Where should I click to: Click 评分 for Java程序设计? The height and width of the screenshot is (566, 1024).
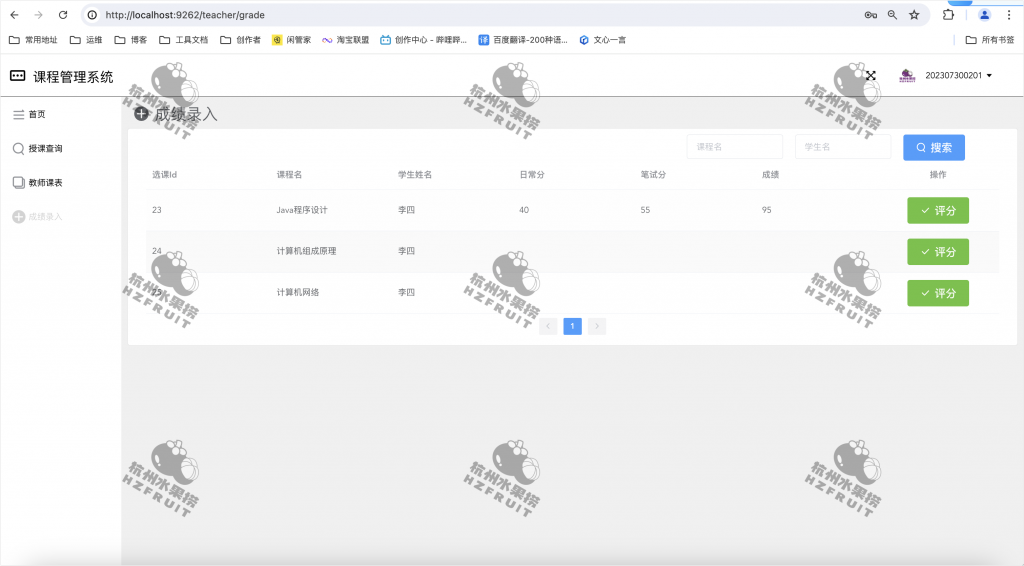pos(938,210)
